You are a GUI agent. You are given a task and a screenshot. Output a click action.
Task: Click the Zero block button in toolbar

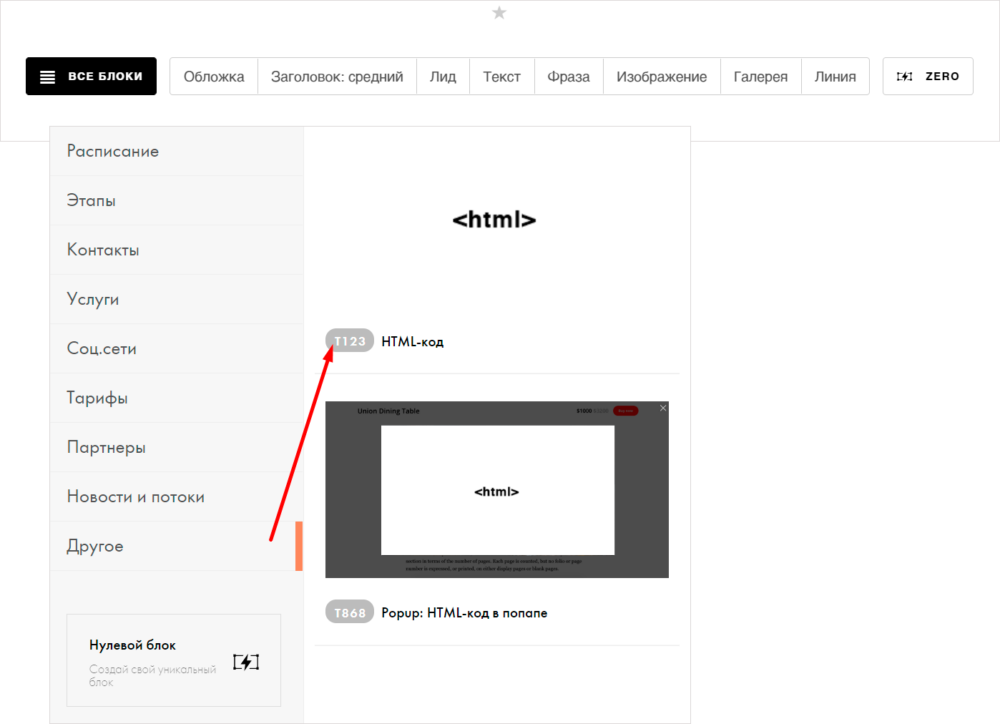click(x=927, y=76)
